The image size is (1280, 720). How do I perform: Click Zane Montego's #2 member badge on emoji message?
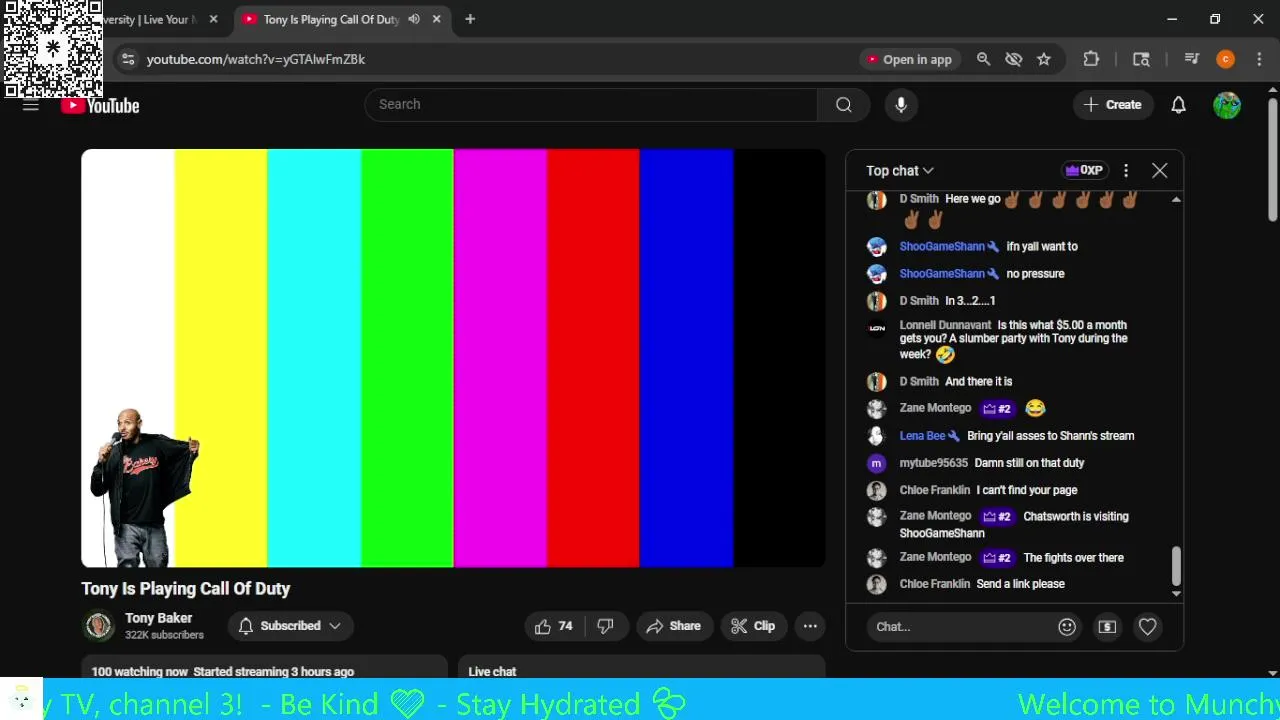coord(997,408)
